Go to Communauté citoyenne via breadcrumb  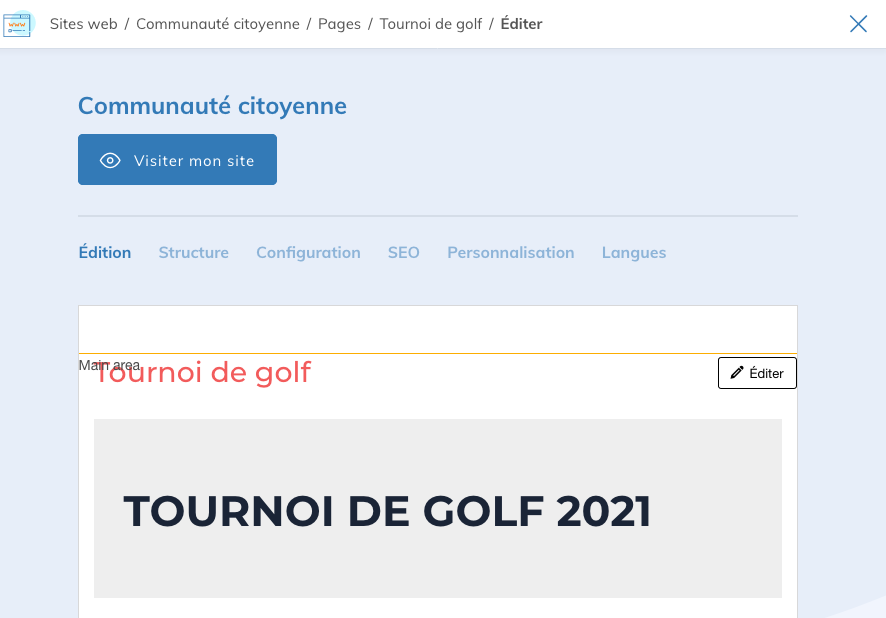[218, 23]
